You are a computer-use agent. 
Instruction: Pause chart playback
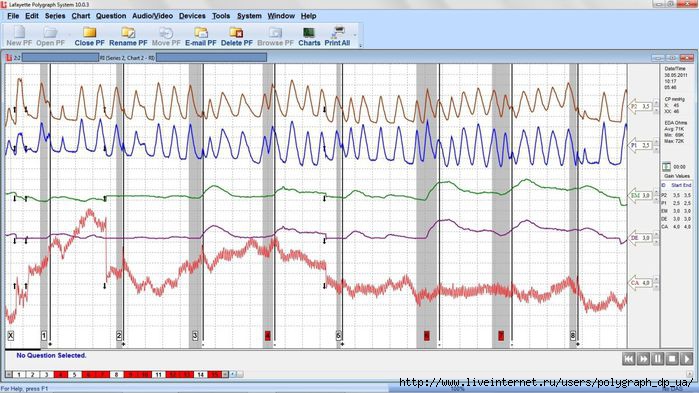pyautogui.click(x=658, y=359)
